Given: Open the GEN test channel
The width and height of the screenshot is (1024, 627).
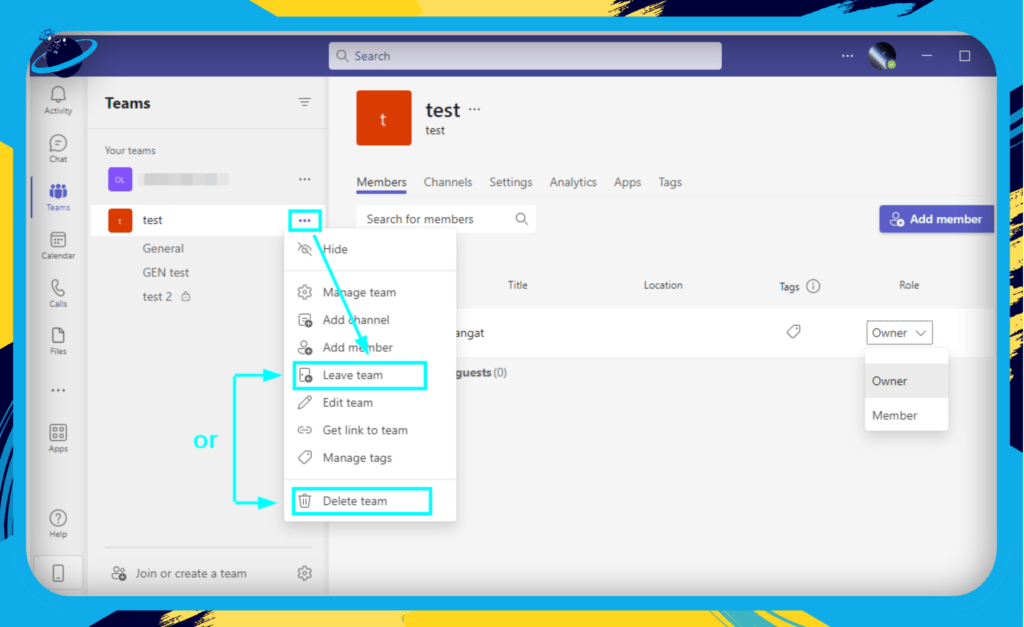Looking at the screenshot, I should (166, 272).
